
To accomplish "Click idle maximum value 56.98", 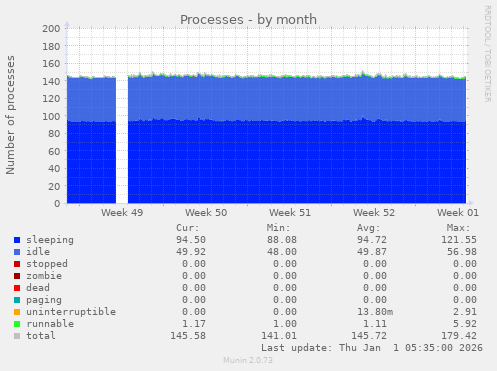I will [462, 252].
